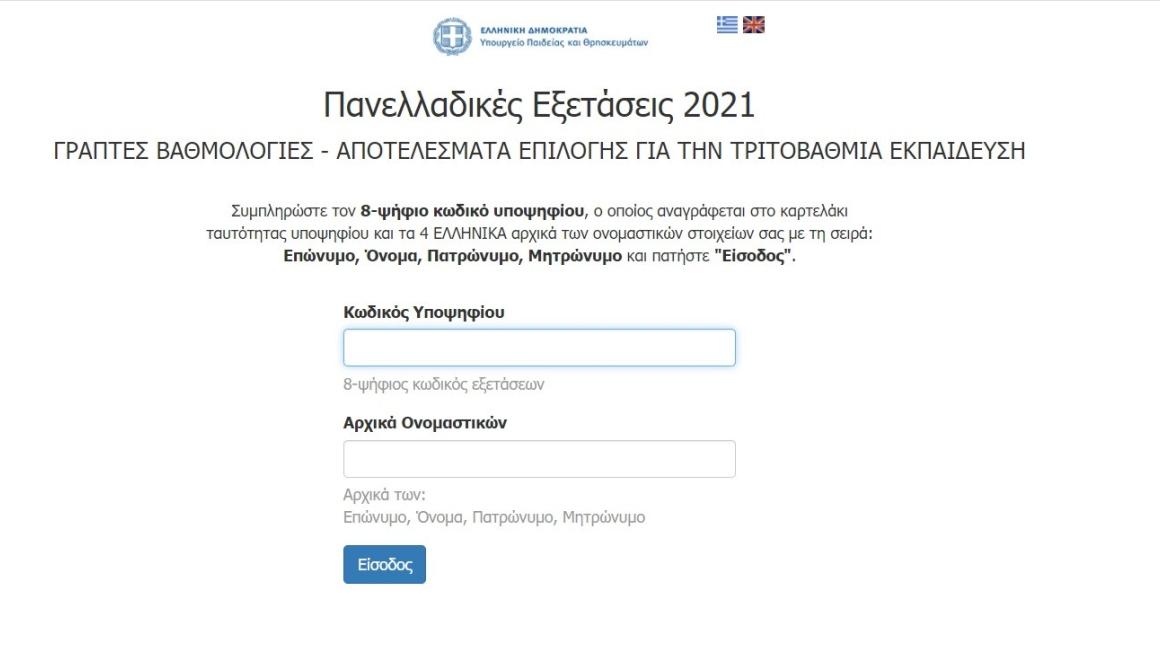Click the bold "Είσοδος" word in the instructions
Screen dimensions: 1160x670
(752, 257)
